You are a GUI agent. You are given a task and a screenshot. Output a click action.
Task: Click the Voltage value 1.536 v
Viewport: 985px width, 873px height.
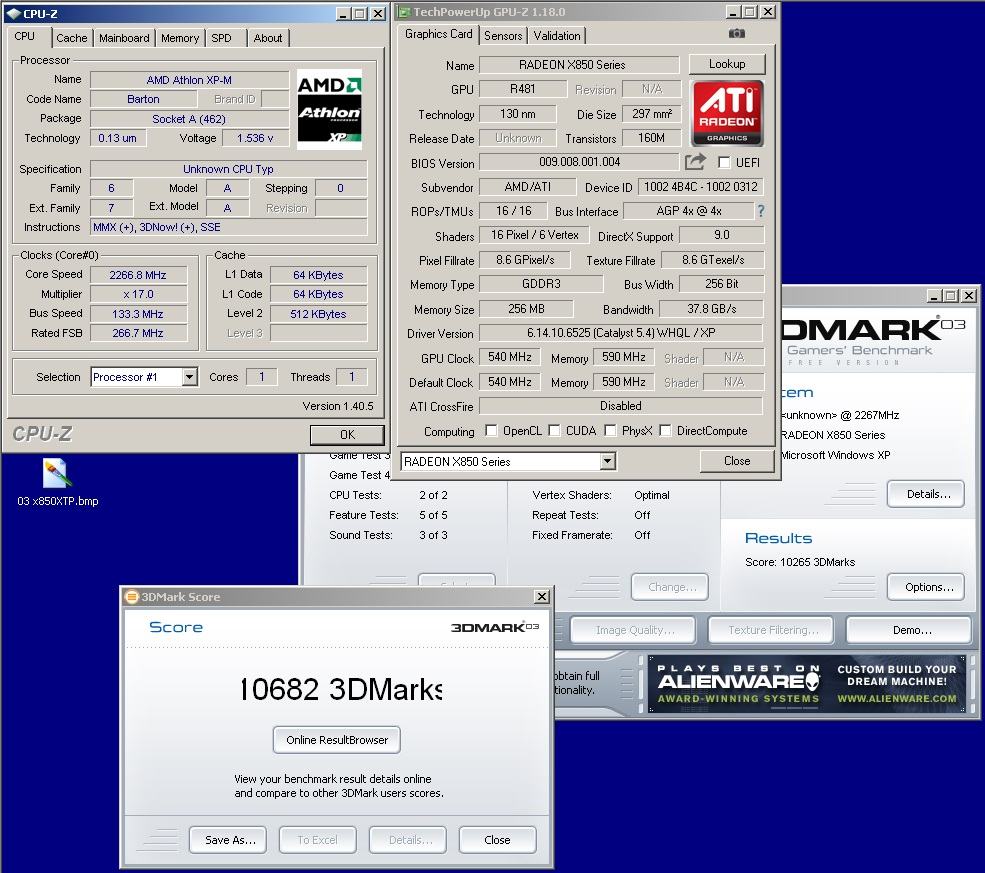pos(255,138)
